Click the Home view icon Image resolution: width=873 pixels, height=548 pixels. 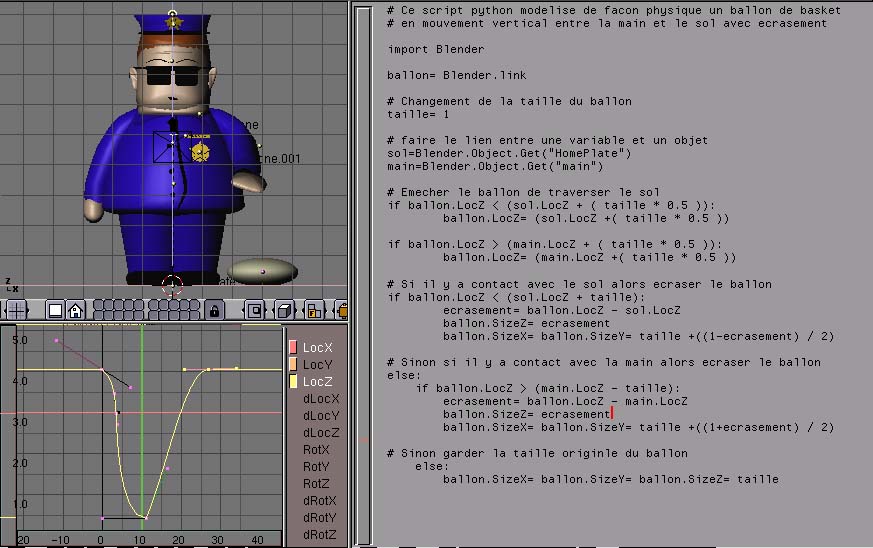tap(75, 310)
